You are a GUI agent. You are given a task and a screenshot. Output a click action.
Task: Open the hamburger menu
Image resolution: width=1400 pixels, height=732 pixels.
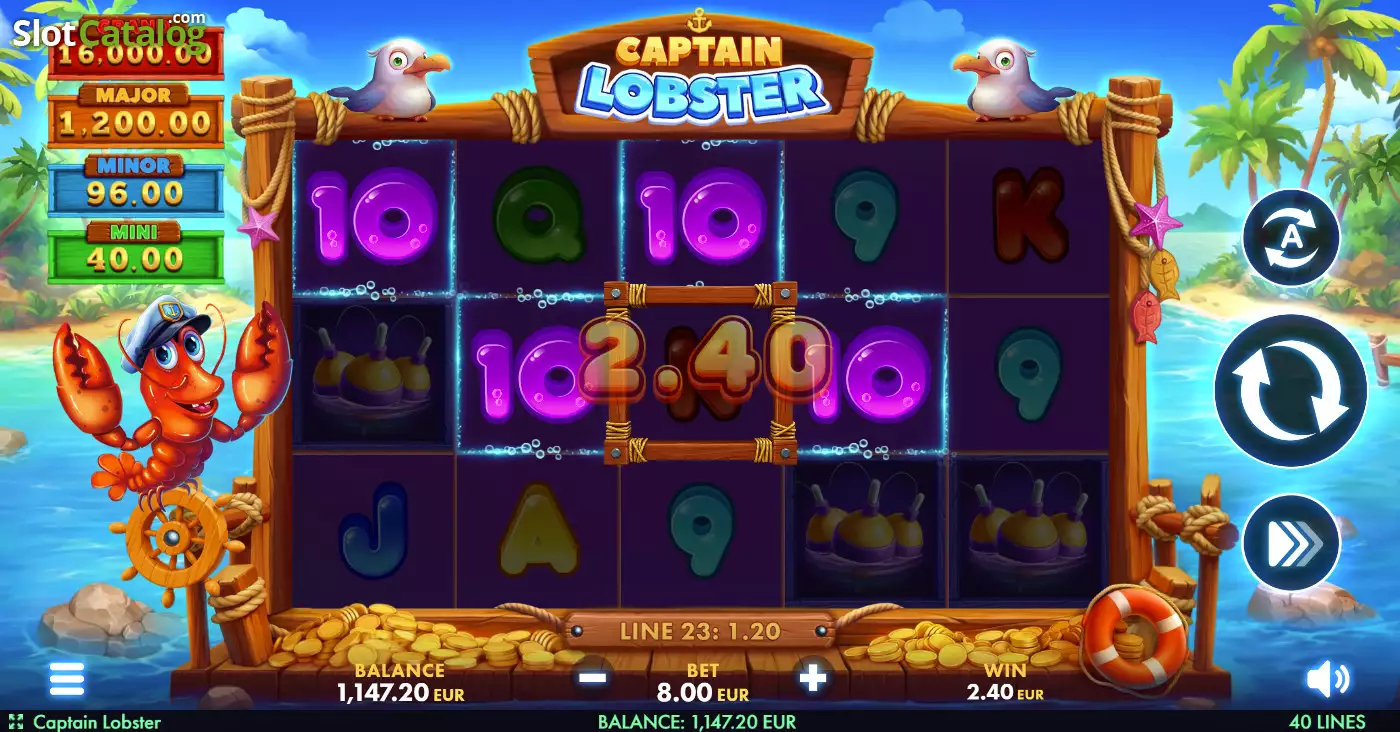(67, 679)
